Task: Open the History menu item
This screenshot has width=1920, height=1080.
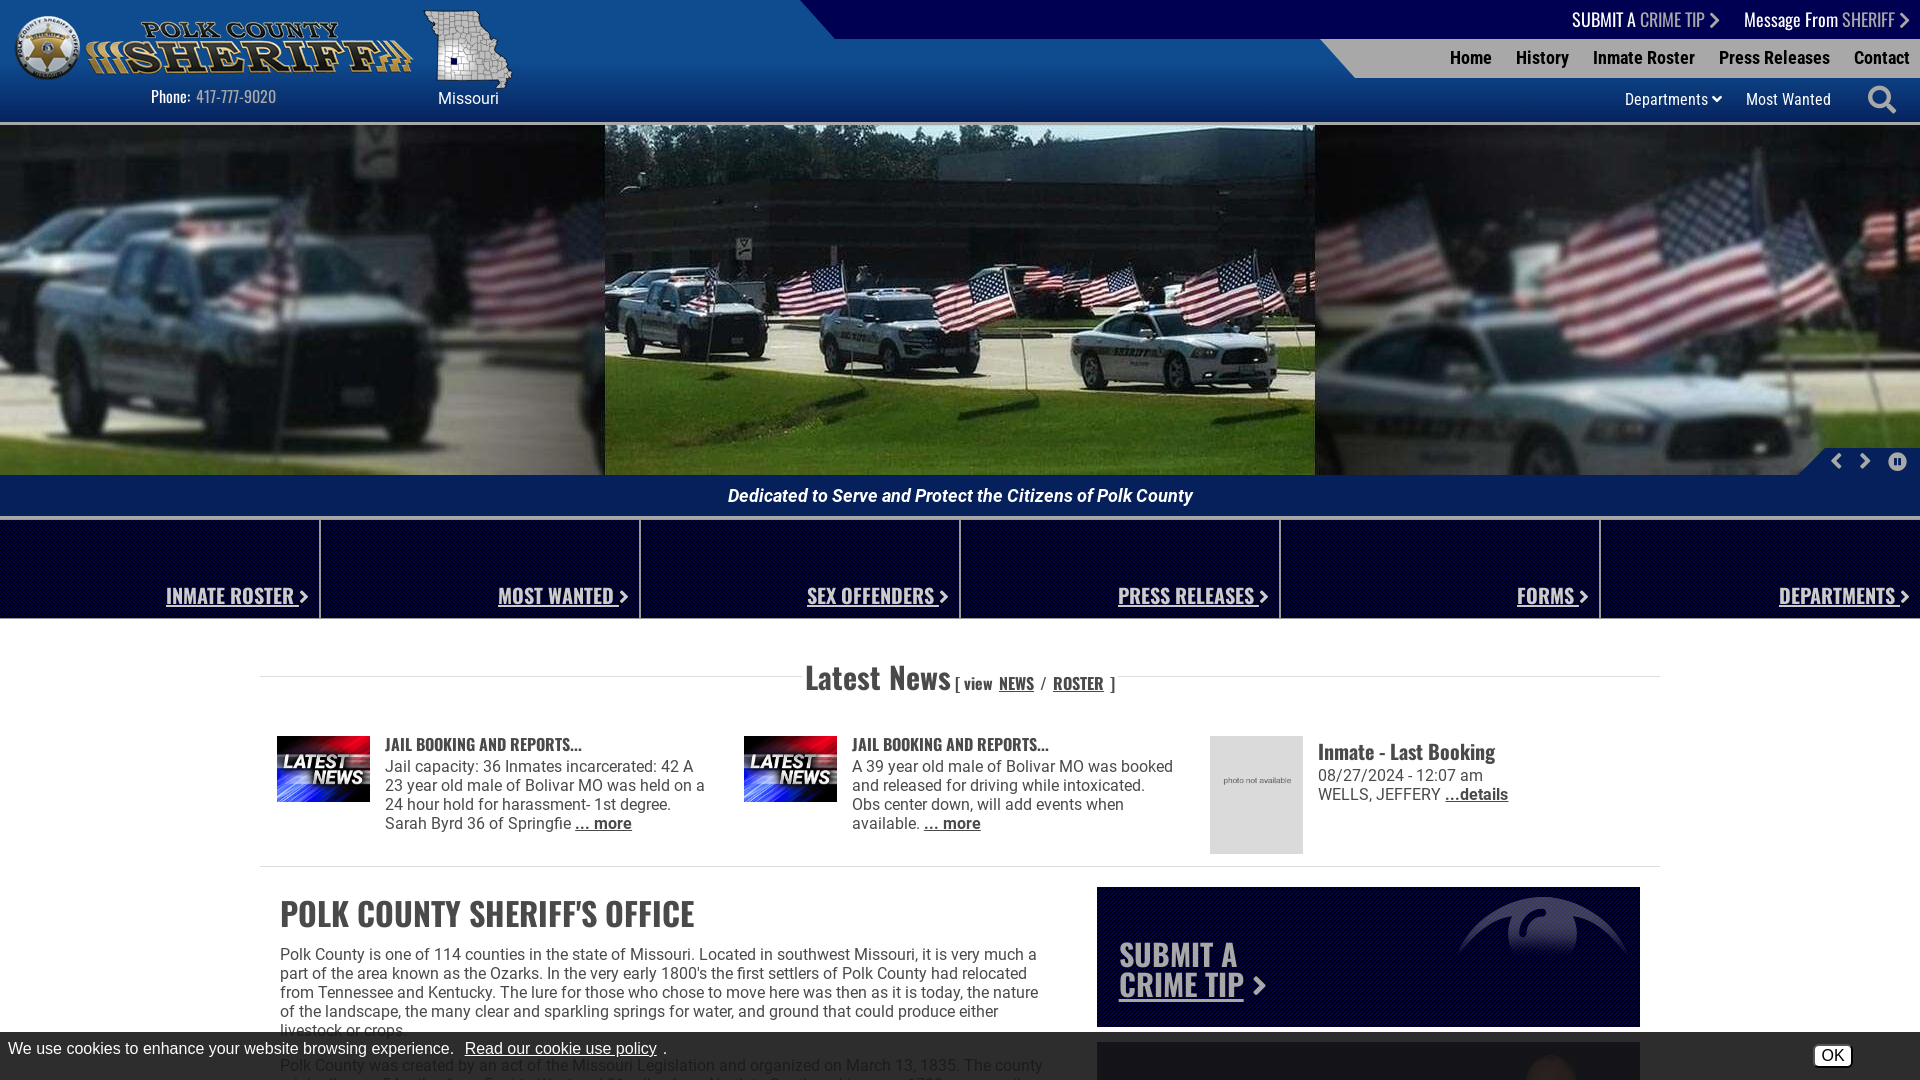Action: click(x=1542, y=58)
